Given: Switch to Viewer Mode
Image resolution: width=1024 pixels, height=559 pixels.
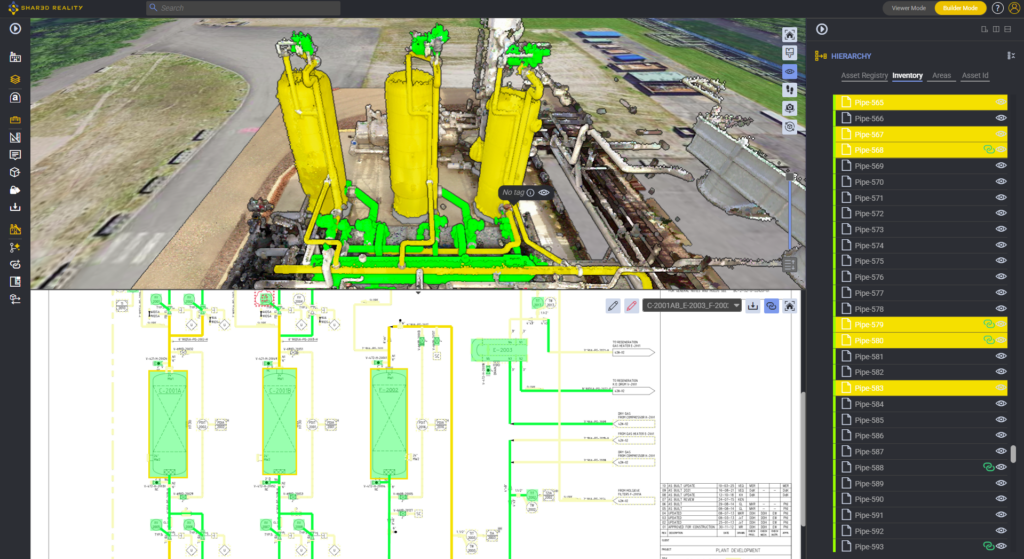Looking at the screenshot, I should (x=908, y=8).
